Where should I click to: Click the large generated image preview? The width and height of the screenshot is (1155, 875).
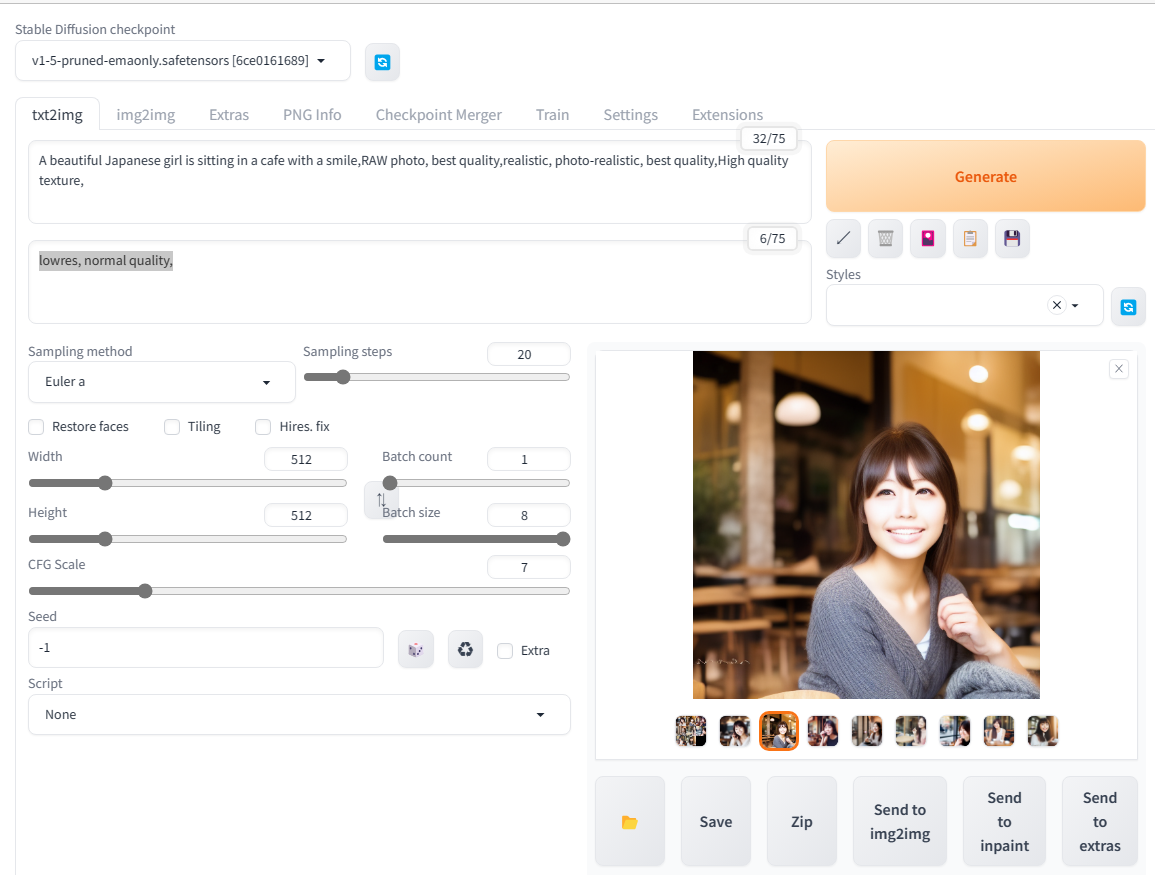tap(866, 525)
